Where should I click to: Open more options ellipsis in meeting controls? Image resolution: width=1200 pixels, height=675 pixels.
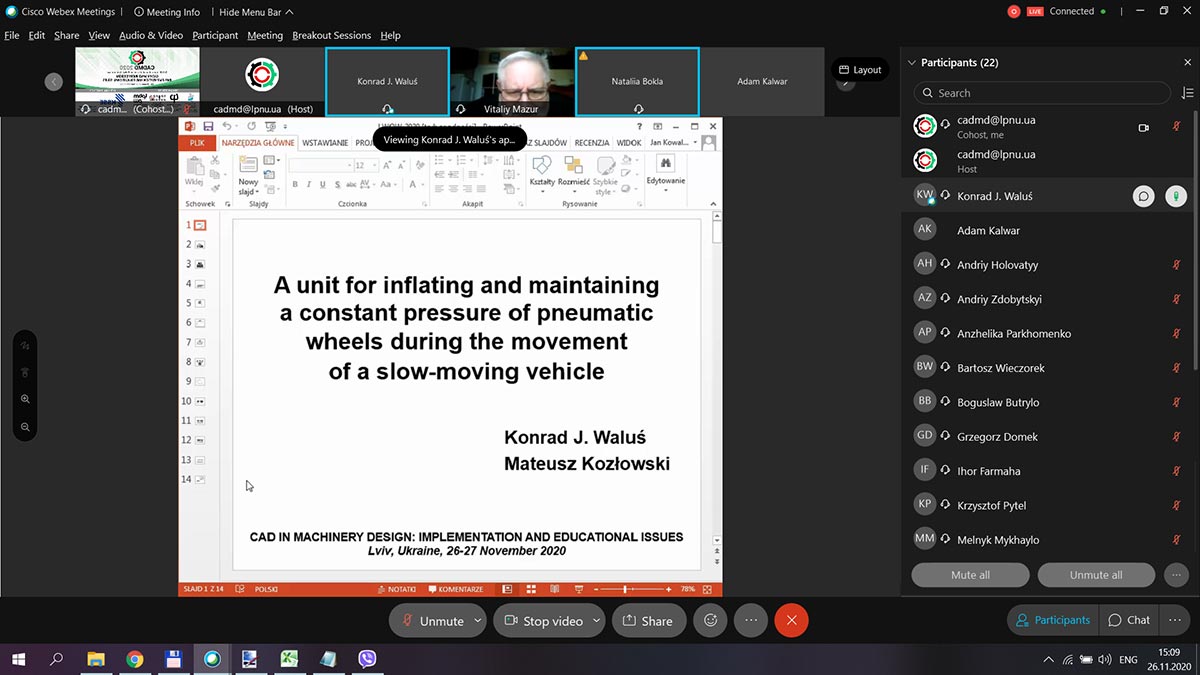(x=751, y=620)
